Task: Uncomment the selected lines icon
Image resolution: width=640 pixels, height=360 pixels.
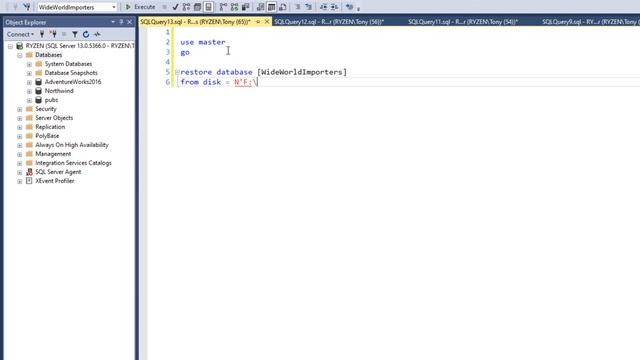Action: pos(309,7)
